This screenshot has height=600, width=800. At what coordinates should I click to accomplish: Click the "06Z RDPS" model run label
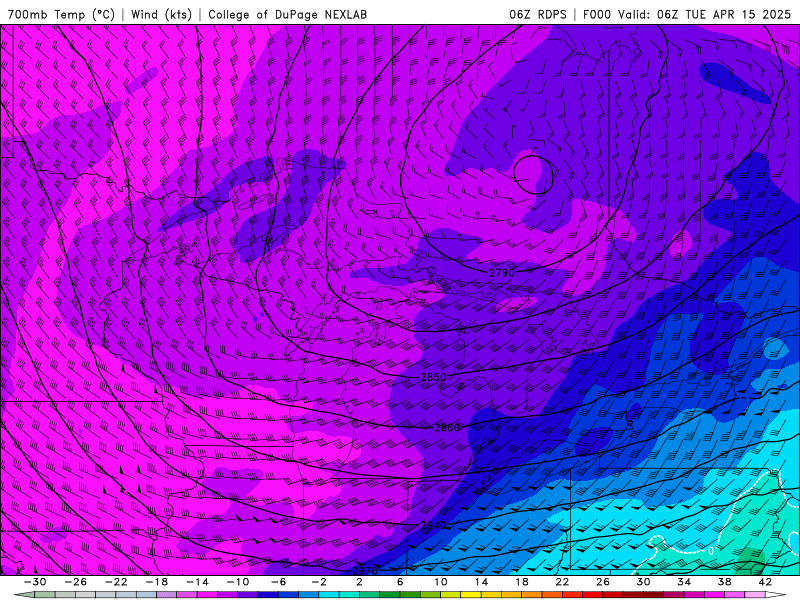(x=537, y=14)
